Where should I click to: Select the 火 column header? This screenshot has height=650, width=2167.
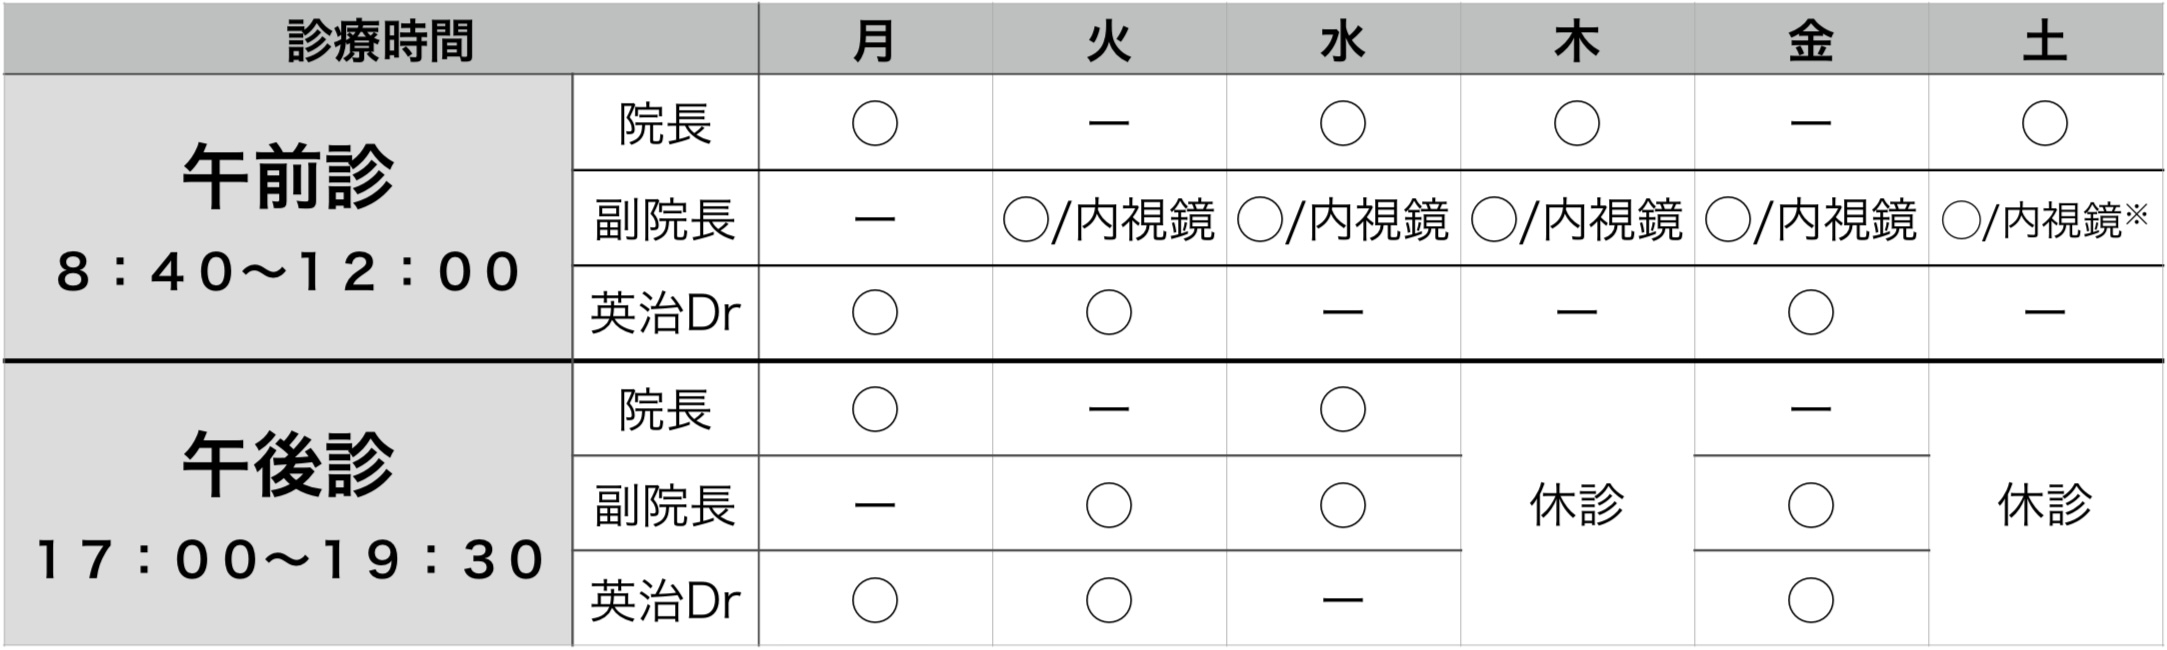[1108, 41]
